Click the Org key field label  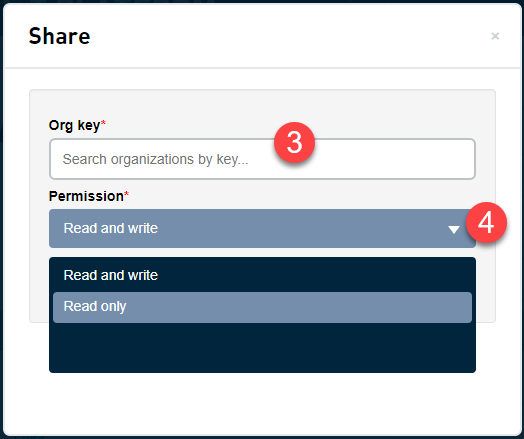[x=75, y=126]
